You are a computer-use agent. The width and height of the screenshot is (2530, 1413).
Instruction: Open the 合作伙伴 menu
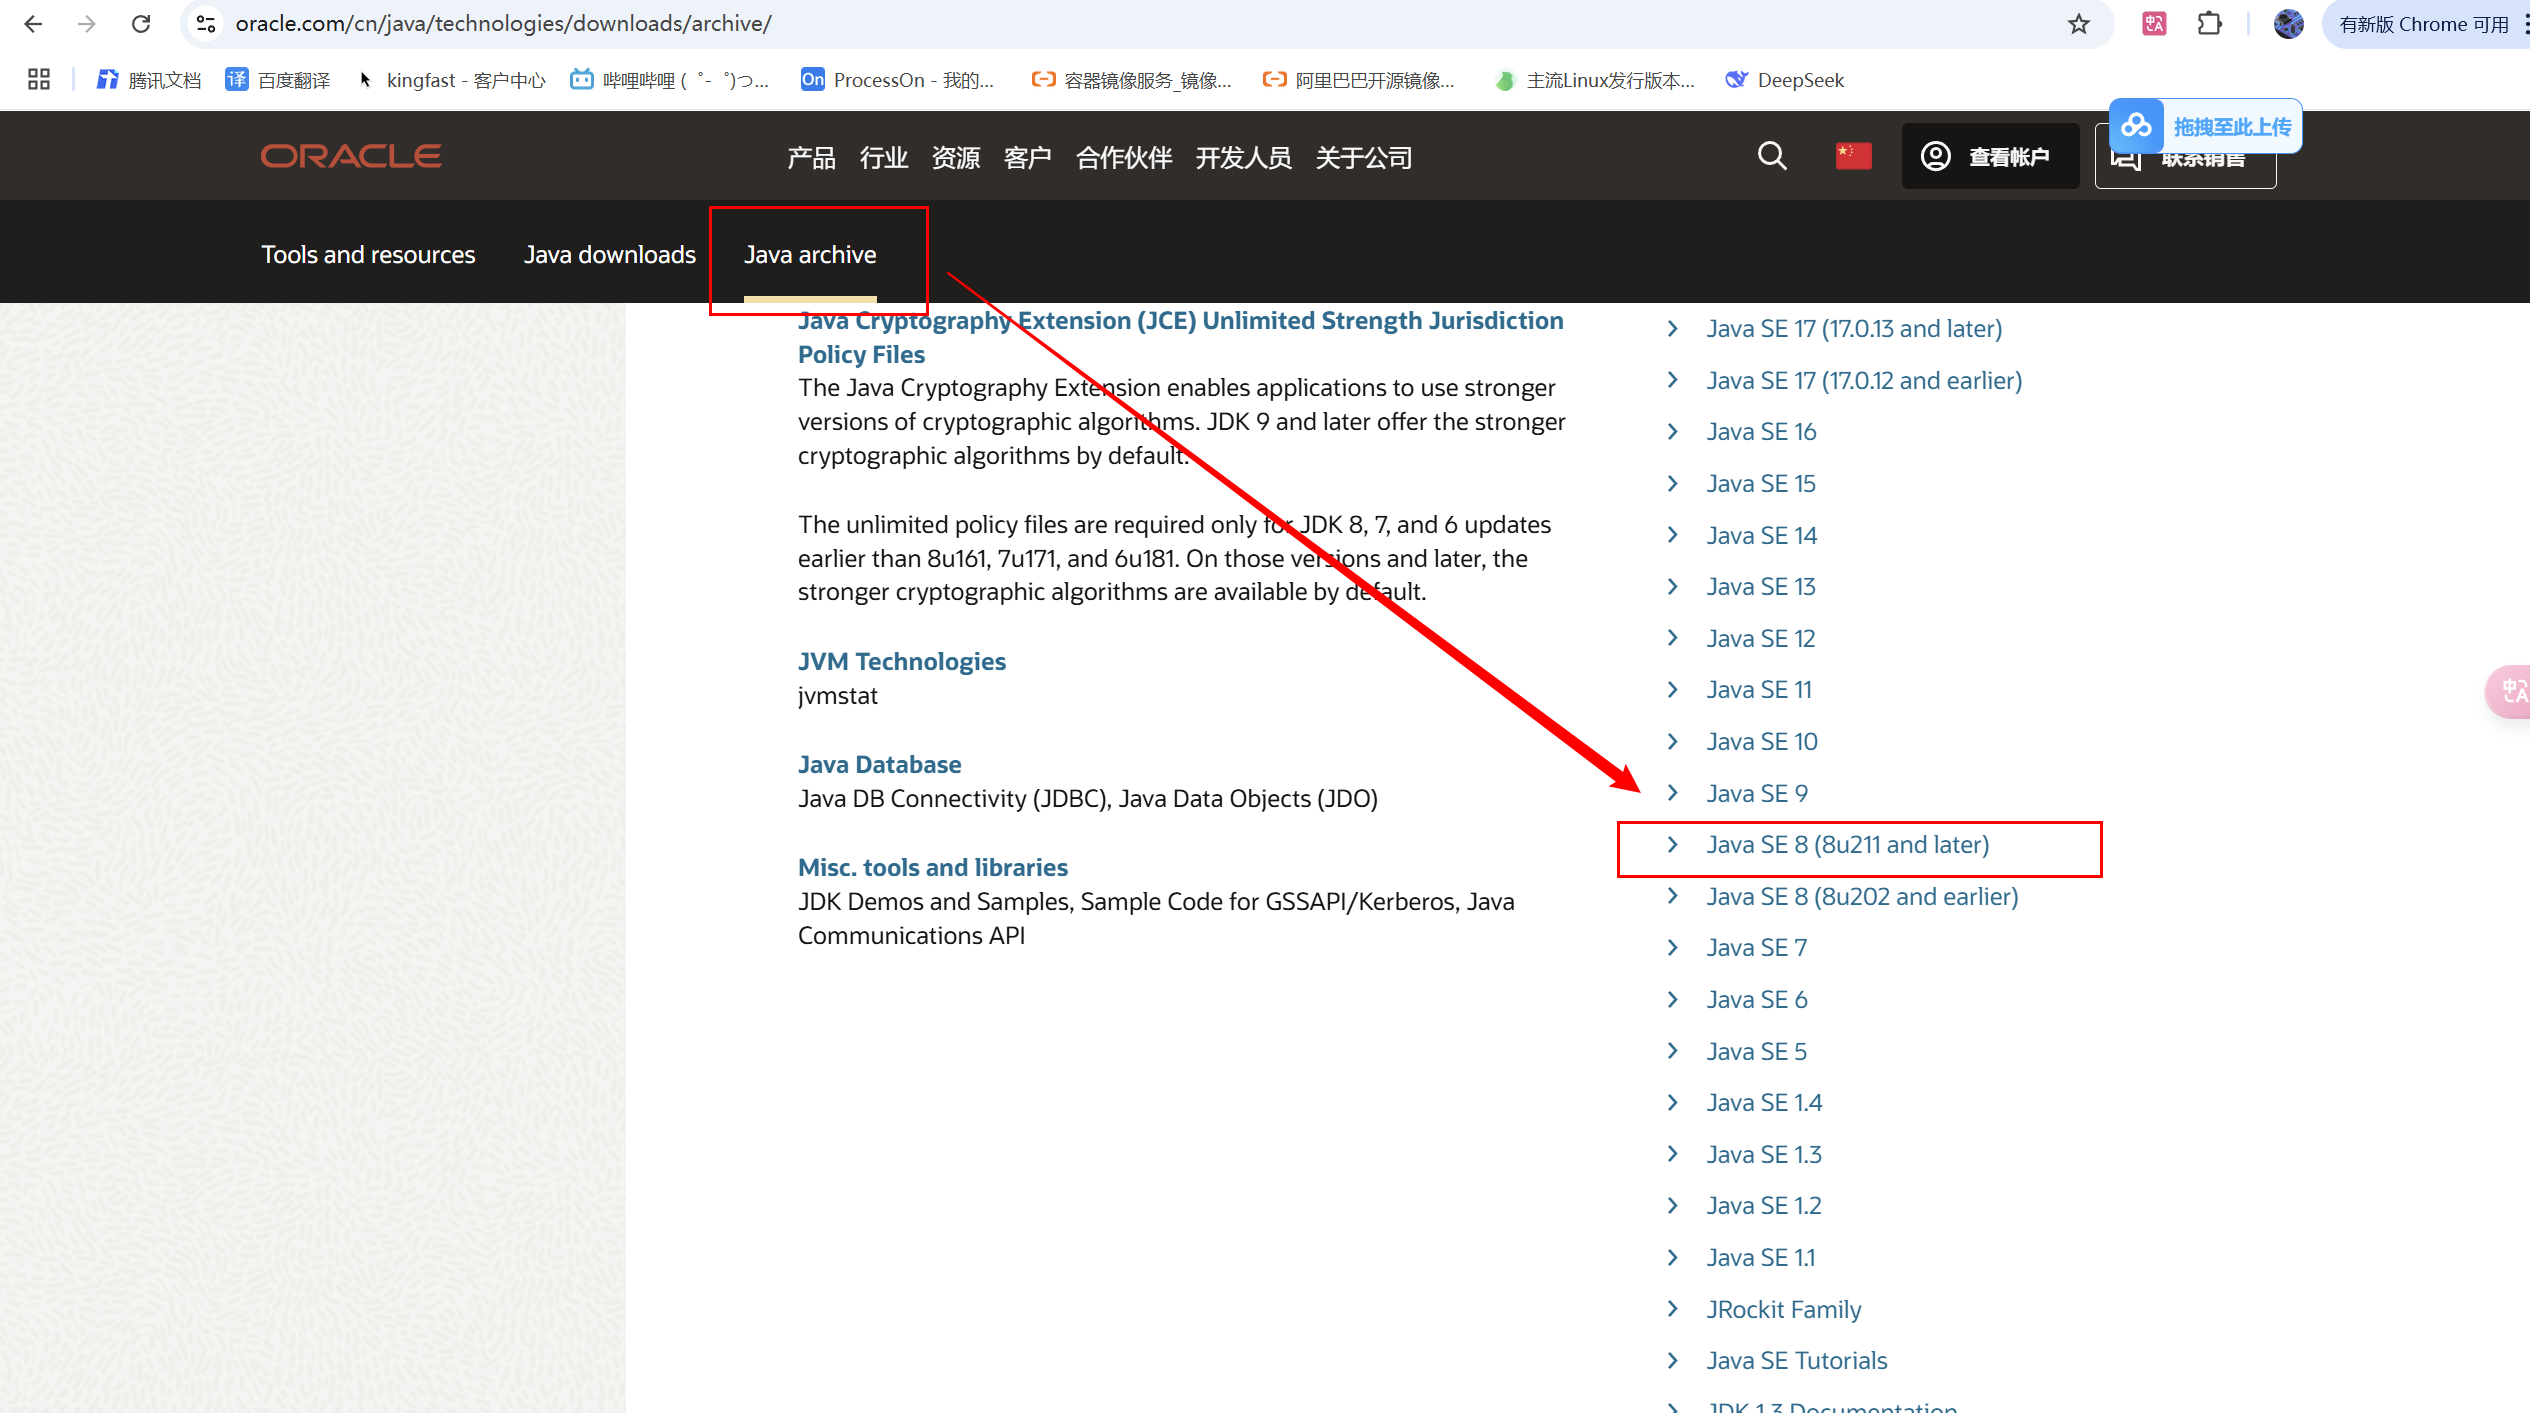point(1123,157)
